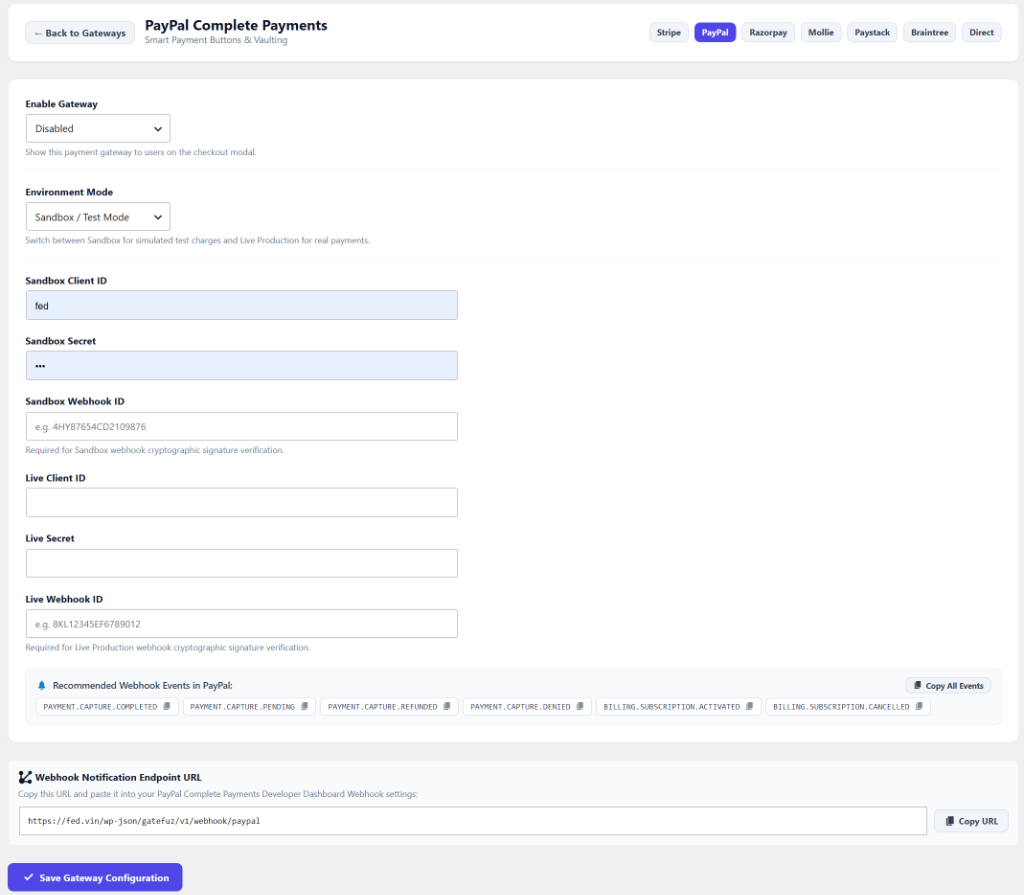Copy PAYMENT.CAPTURE.COMPLETED event icon
The image size is (1024, 895).
coord(167,706)
